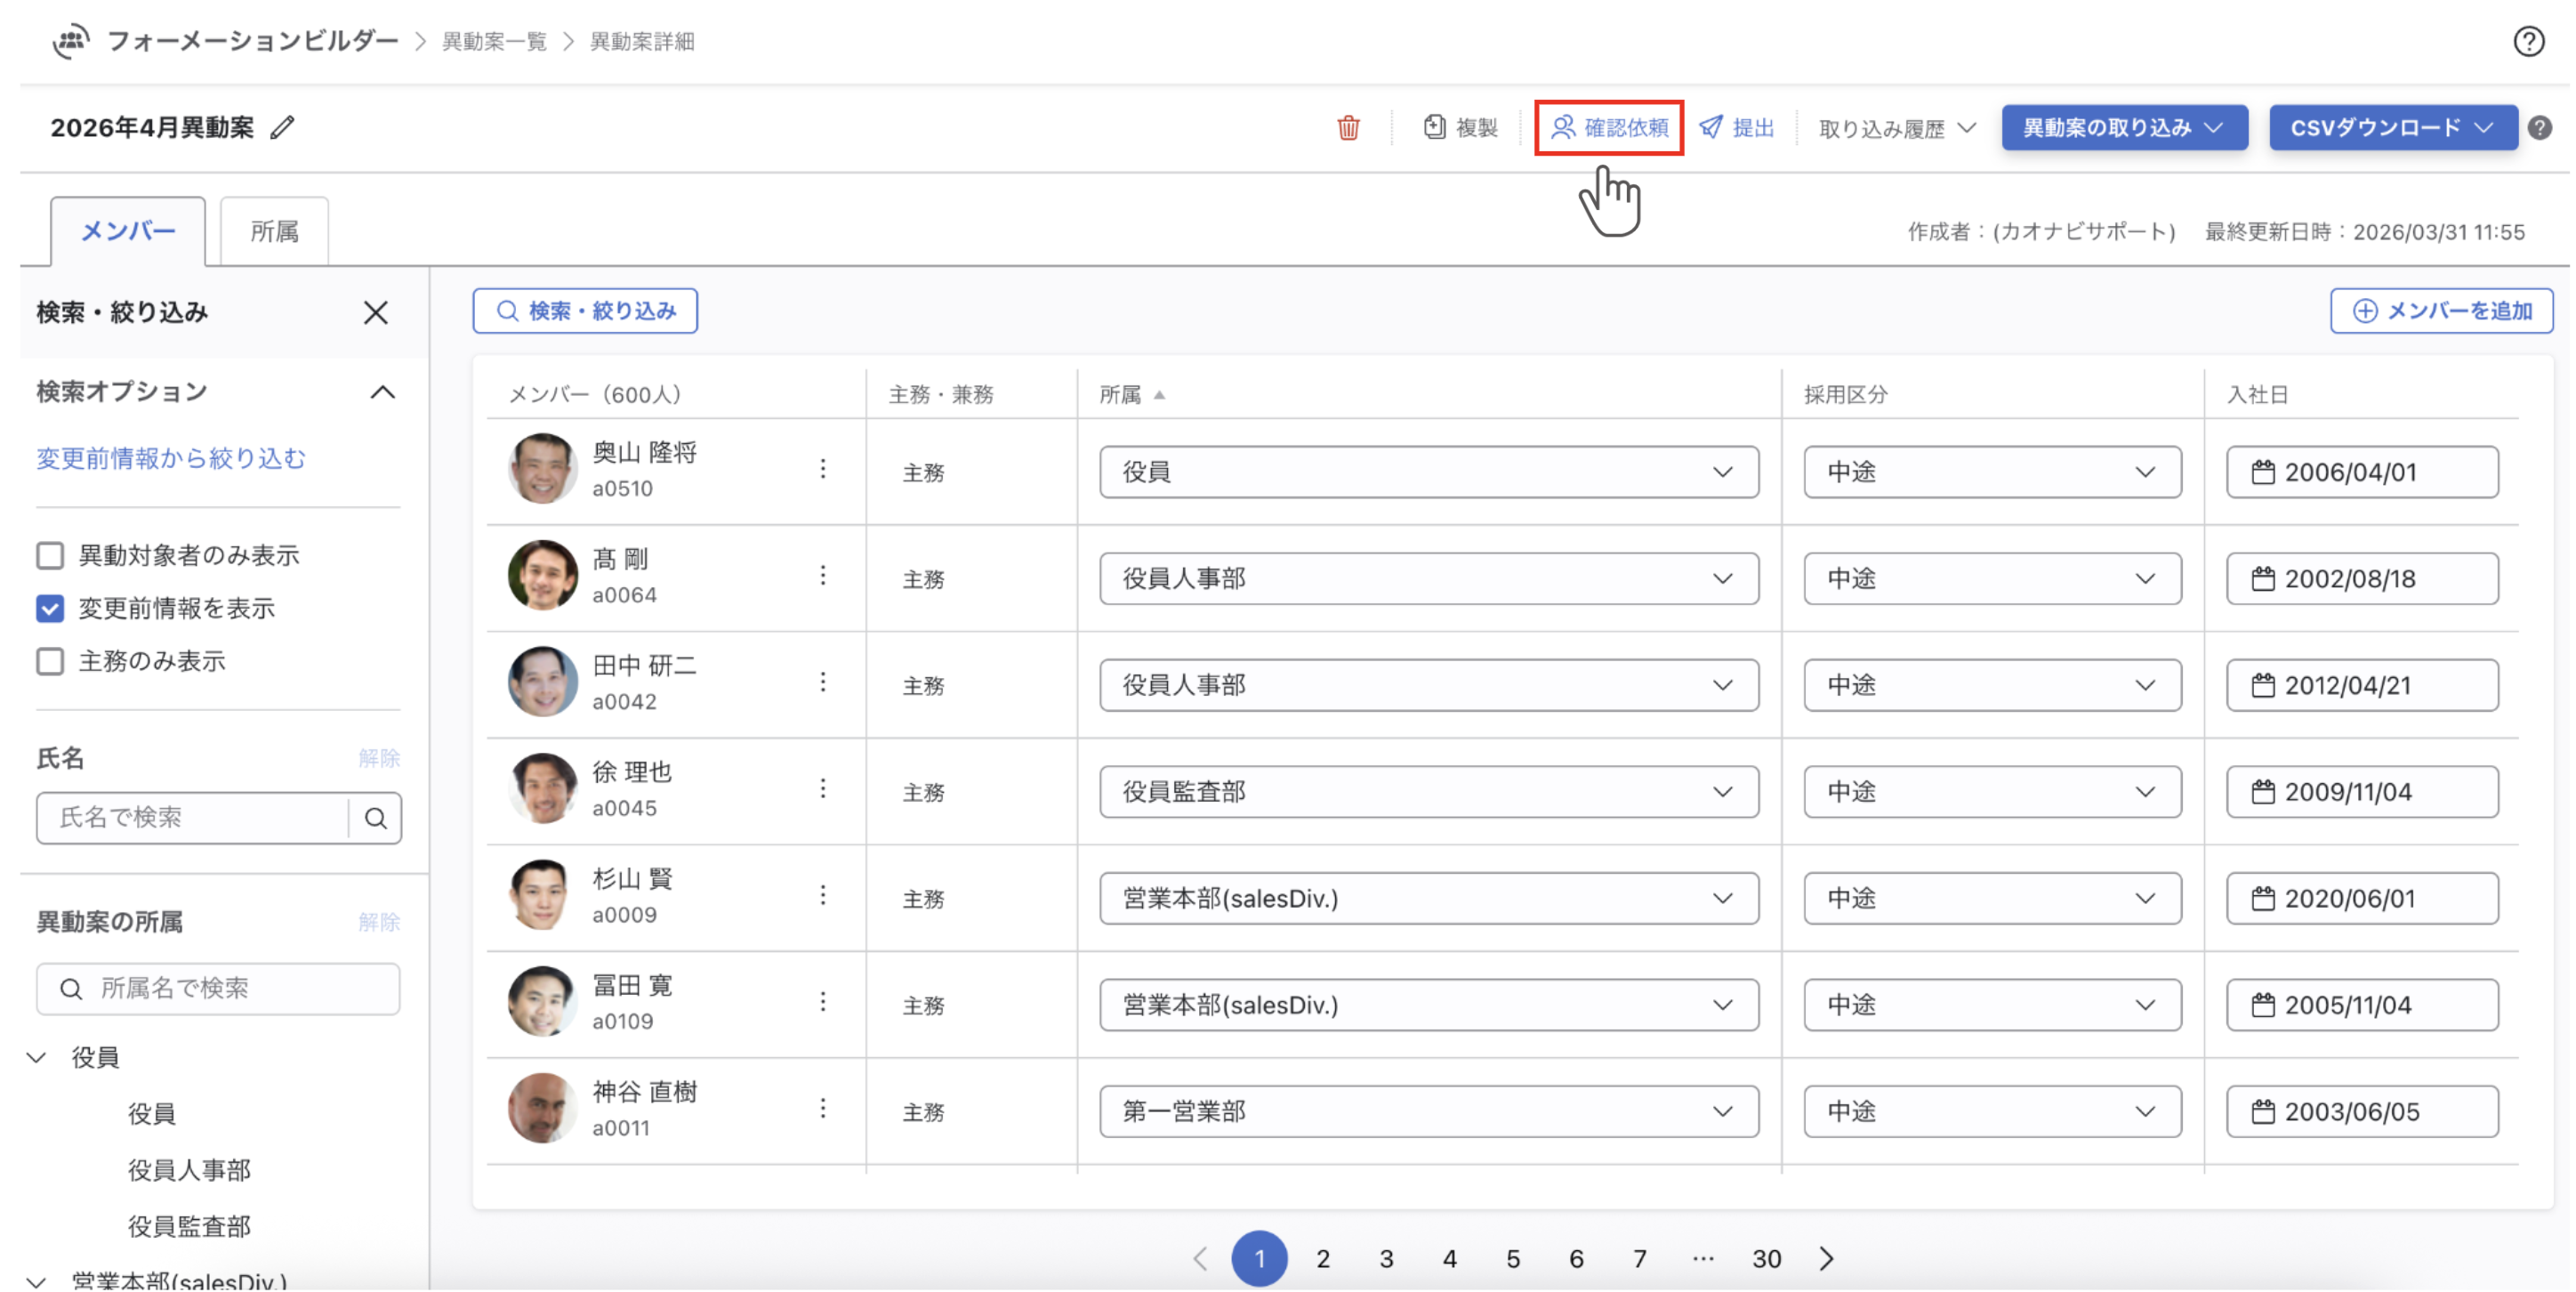Go to 異動案一覧 in breadcrumb
The width and height of the screenshot is (2576, 1292).
(x=495, y=41)
